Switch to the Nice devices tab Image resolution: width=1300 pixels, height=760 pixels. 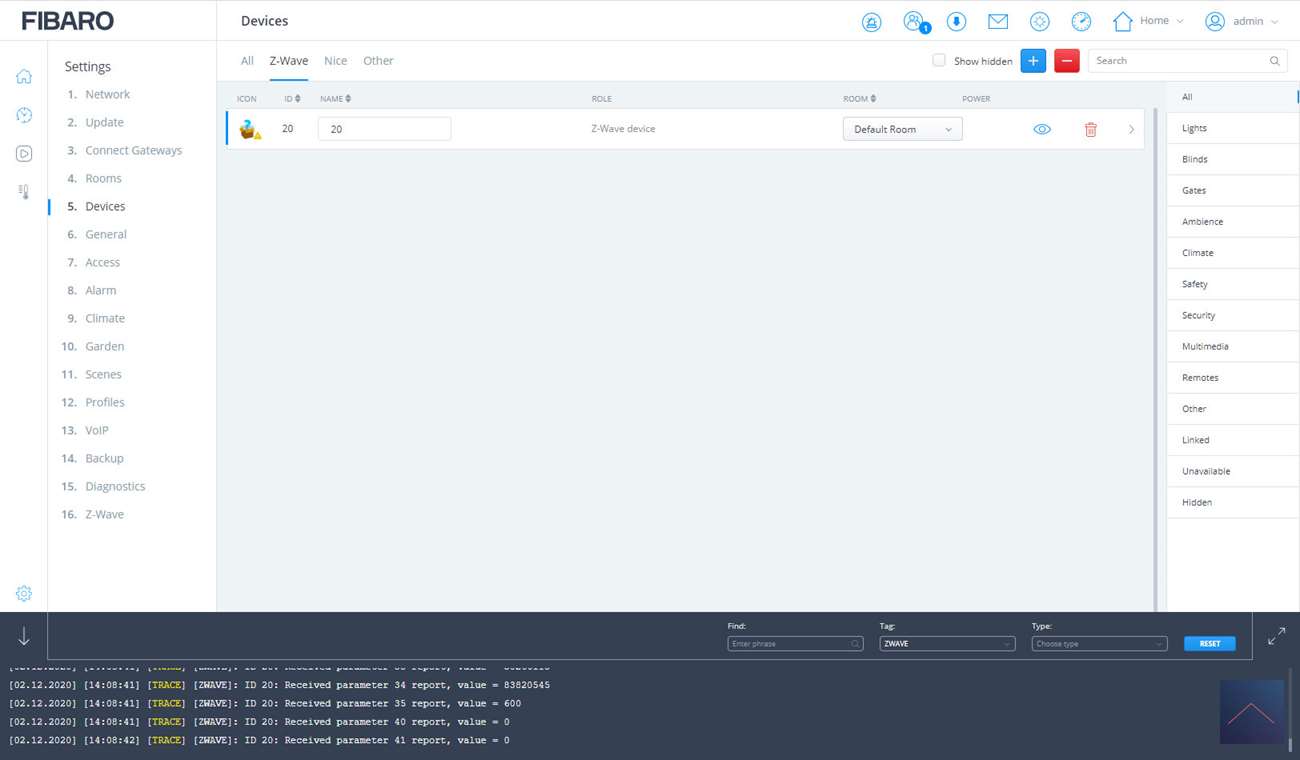pyautogui.click(x=335, y=61)
